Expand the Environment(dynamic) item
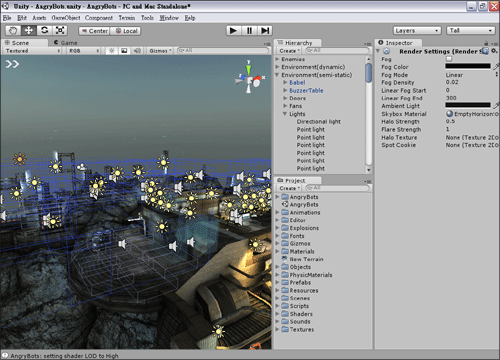 (277, 67)
